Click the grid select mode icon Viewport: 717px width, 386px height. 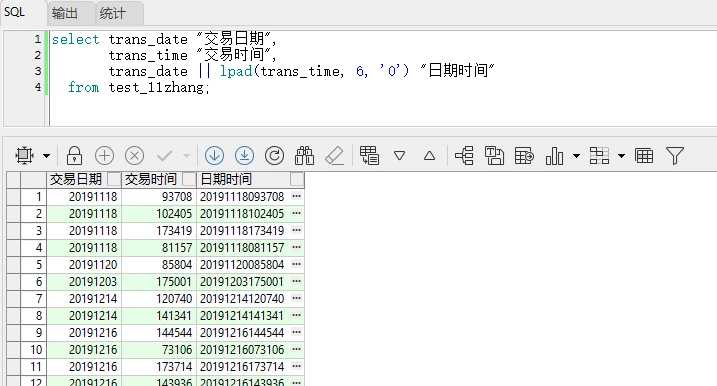pos(24,155)
